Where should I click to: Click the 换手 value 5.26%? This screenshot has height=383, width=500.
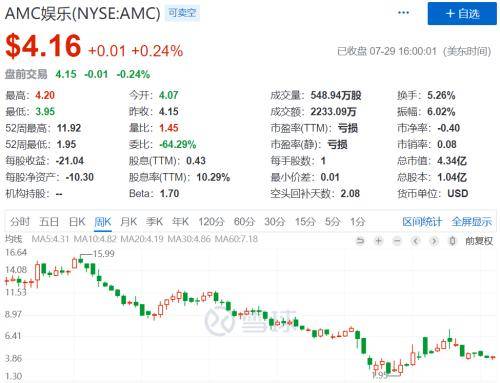[441, 95]
